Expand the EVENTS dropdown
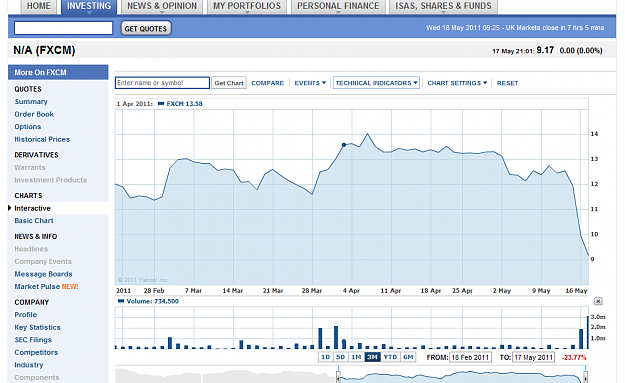The height and width of the screenshot is (383, 625). point(310,83)
